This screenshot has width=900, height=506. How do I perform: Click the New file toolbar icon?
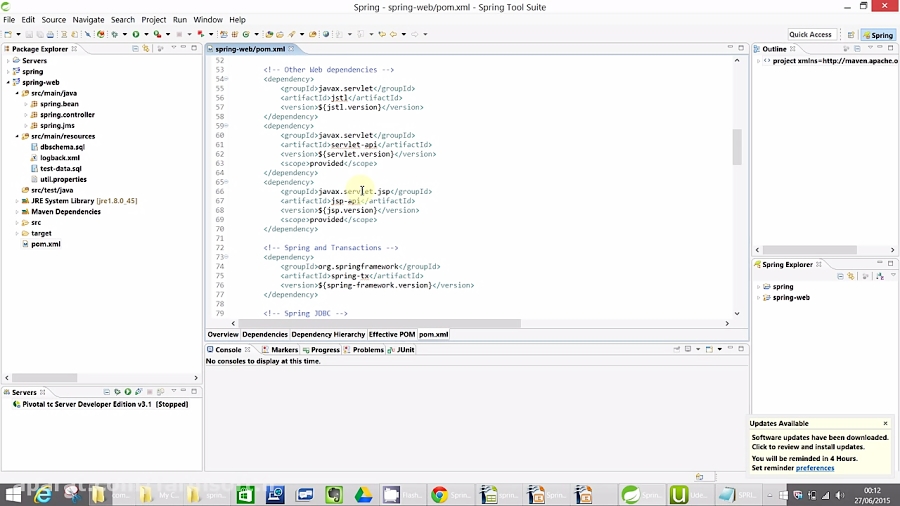coord(8,34)
